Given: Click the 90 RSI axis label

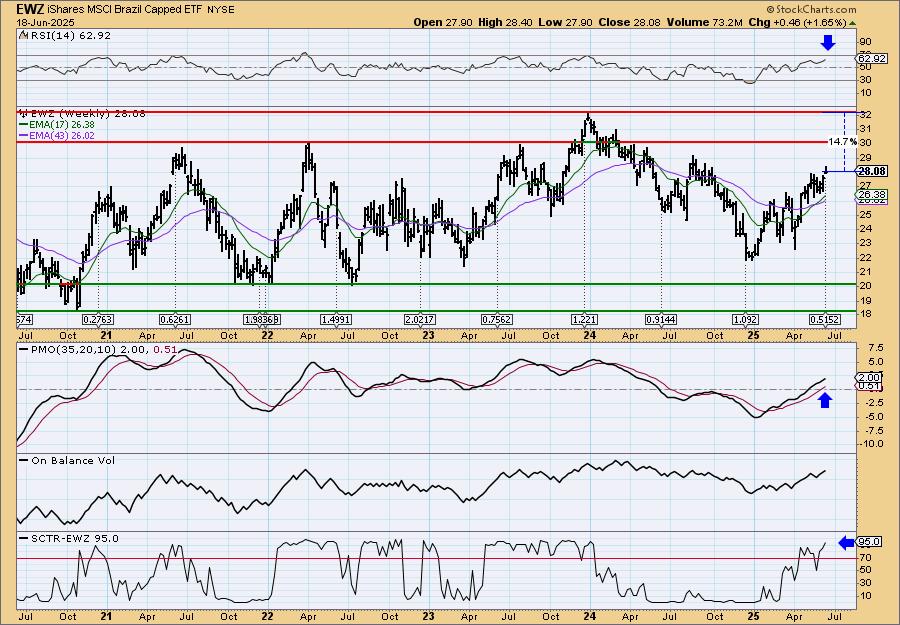Looking at the screenshot, I should (x=864, y=42).
